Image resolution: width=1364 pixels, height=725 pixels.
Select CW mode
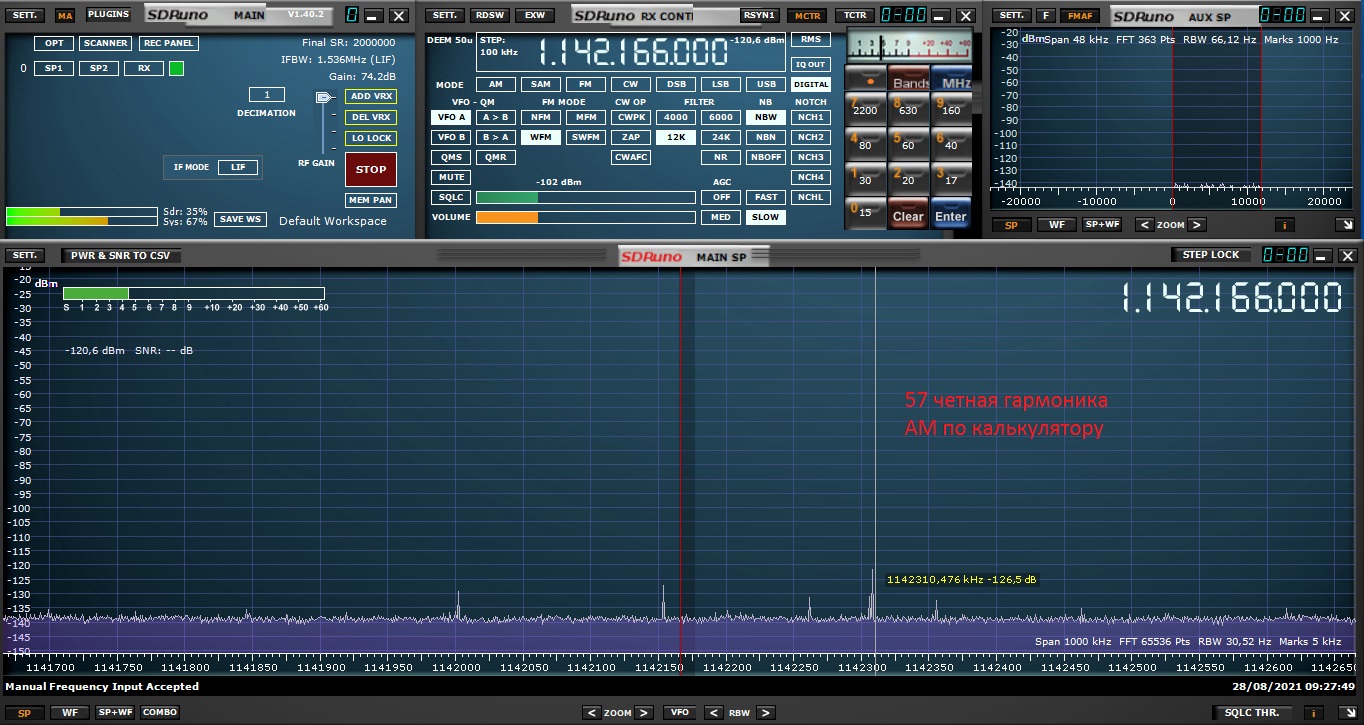pyautogui.click(x=630, y=84)
